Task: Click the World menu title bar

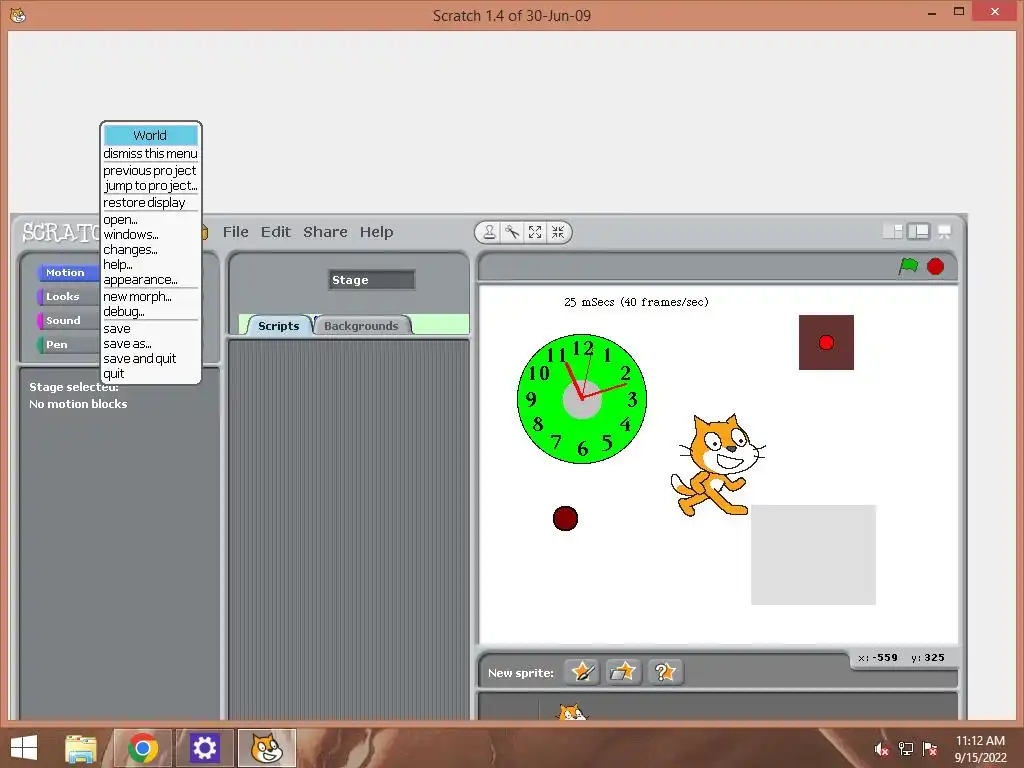Action: [151, 135]
